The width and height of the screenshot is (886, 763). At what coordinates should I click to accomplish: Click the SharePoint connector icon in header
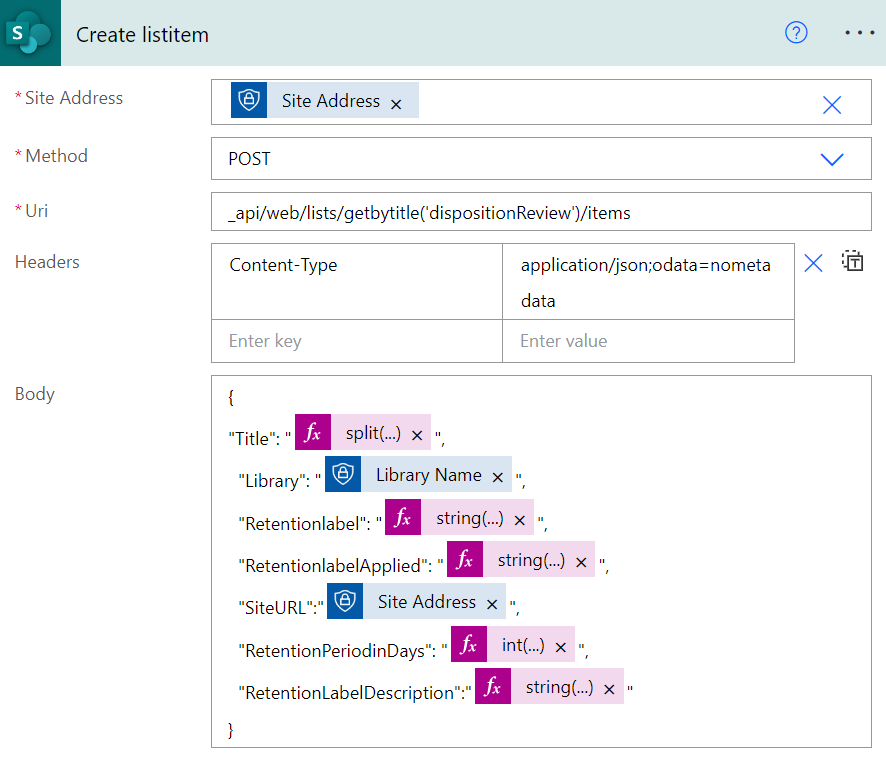28,33
